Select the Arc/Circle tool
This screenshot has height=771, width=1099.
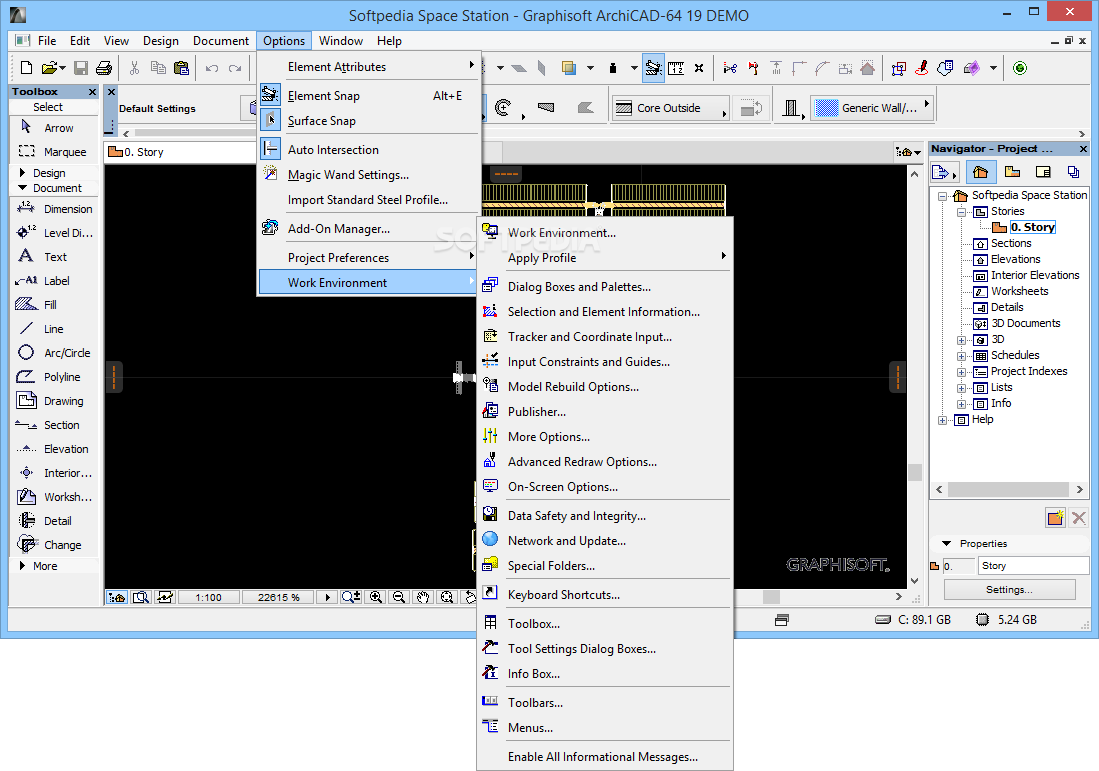tap(53, 353)
